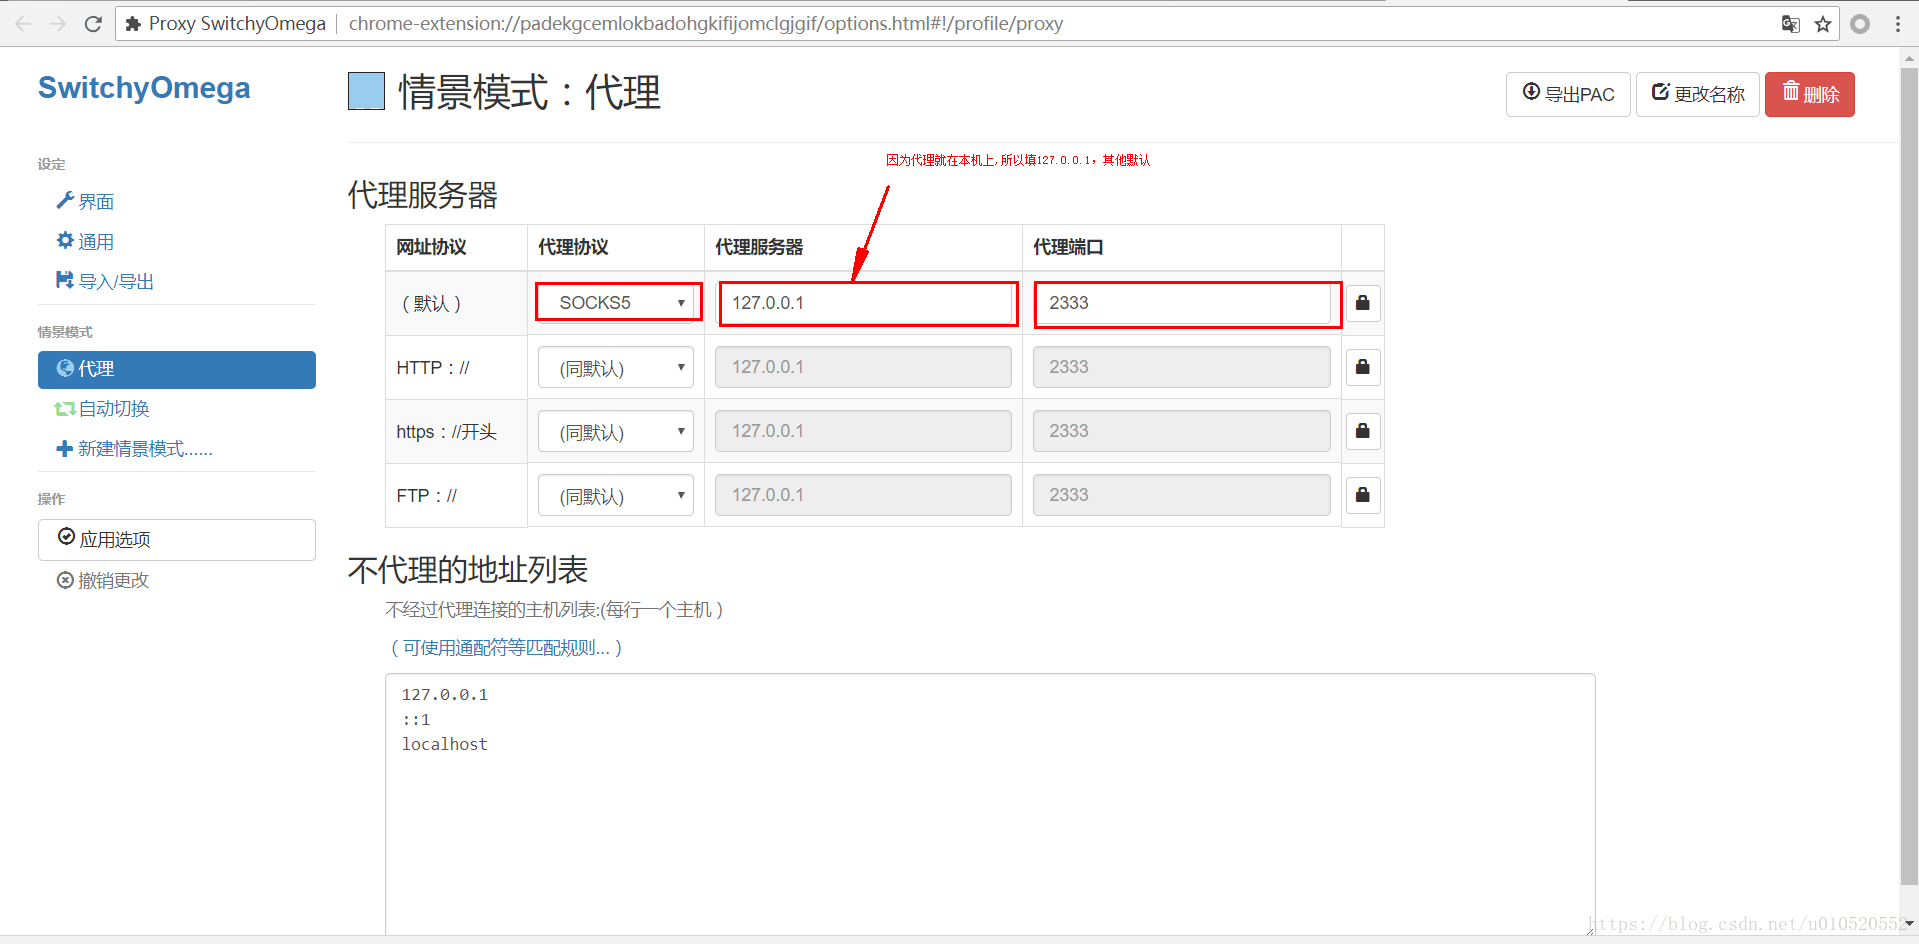The width and height of the screenshot is (1919, 944).
Task: Click the SwitchyOmega extension circle icon
Action: click(1860, 23)
